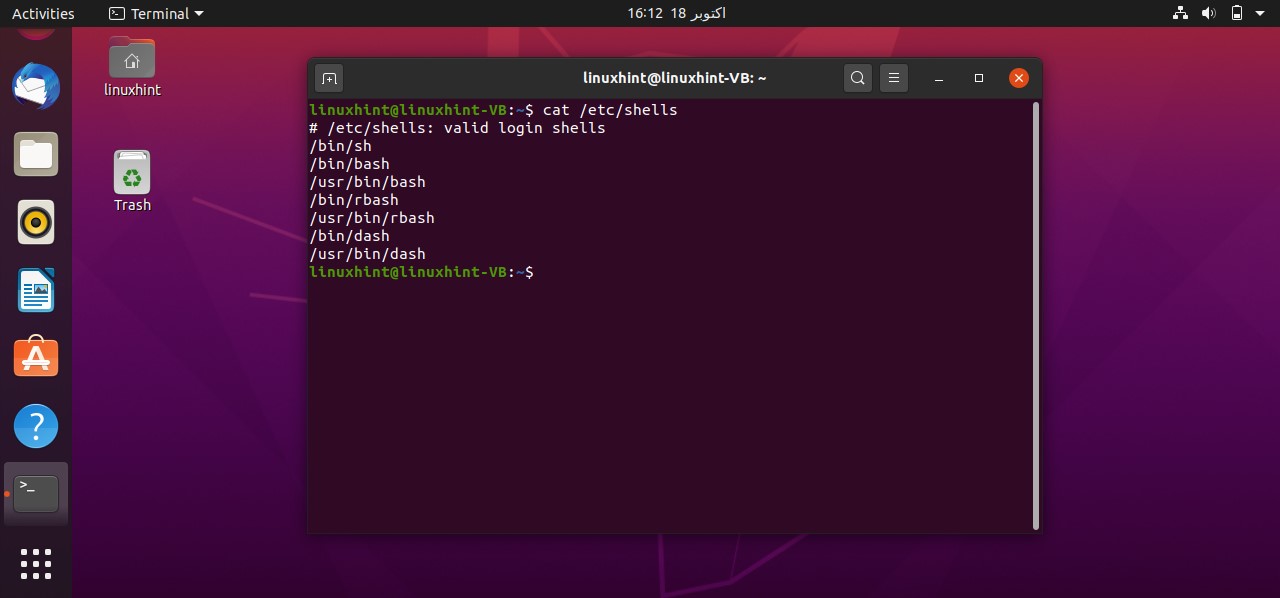Image resolution: width=1280 pixels, height=598 pixels.
Task: Open the Help app from the dock
Action: [36, 425]
